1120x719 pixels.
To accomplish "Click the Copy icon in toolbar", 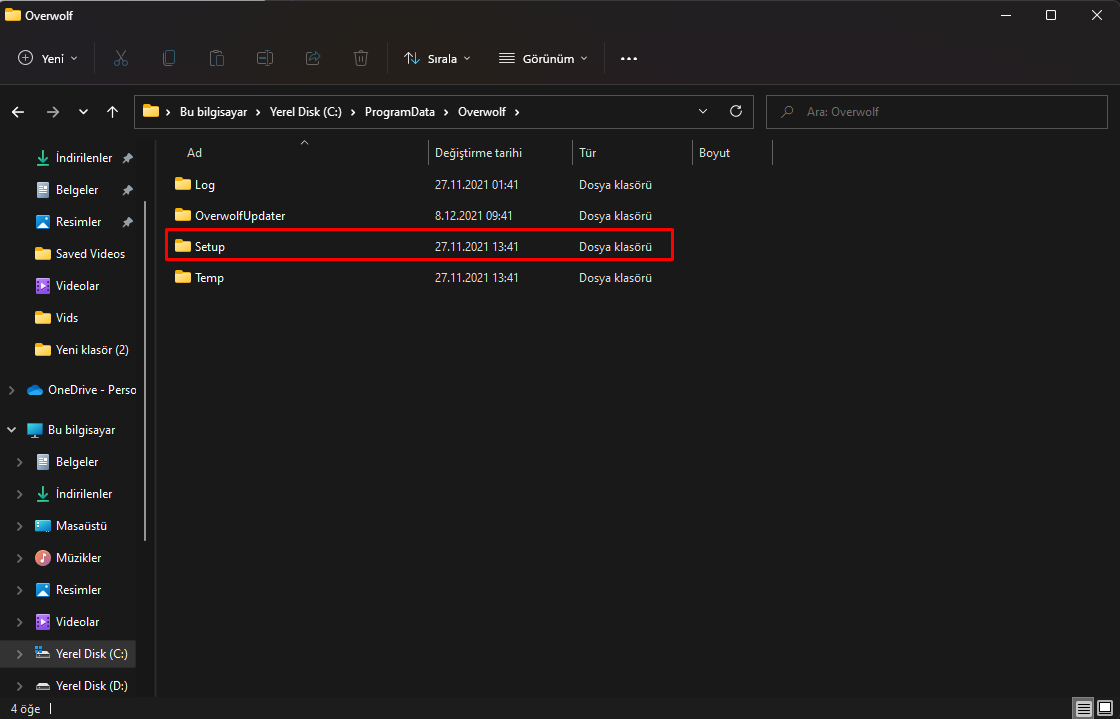I will pos(169,59).
